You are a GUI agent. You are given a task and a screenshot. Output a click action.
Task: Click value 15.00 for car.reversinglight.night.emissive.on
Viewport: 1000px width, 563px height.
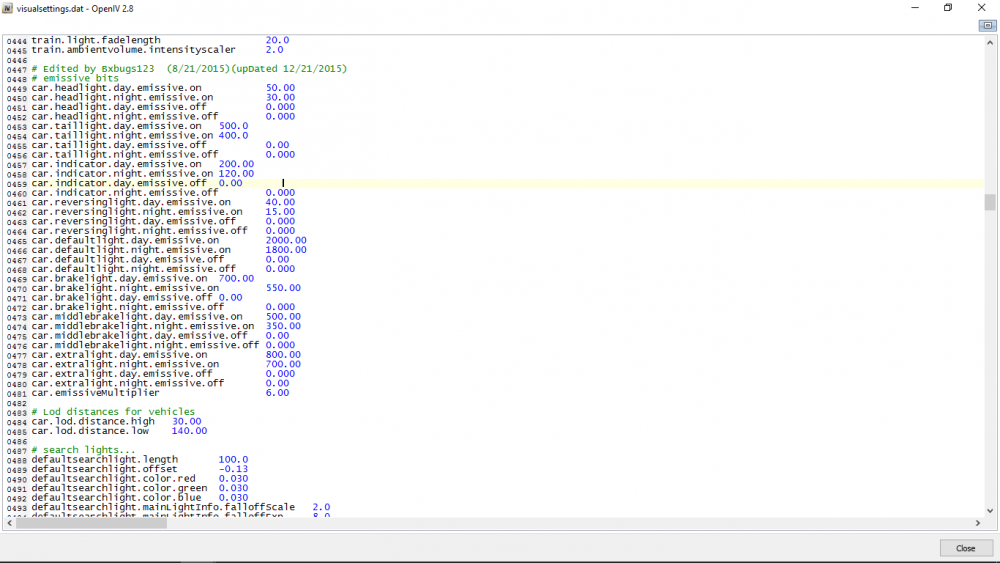280,212
